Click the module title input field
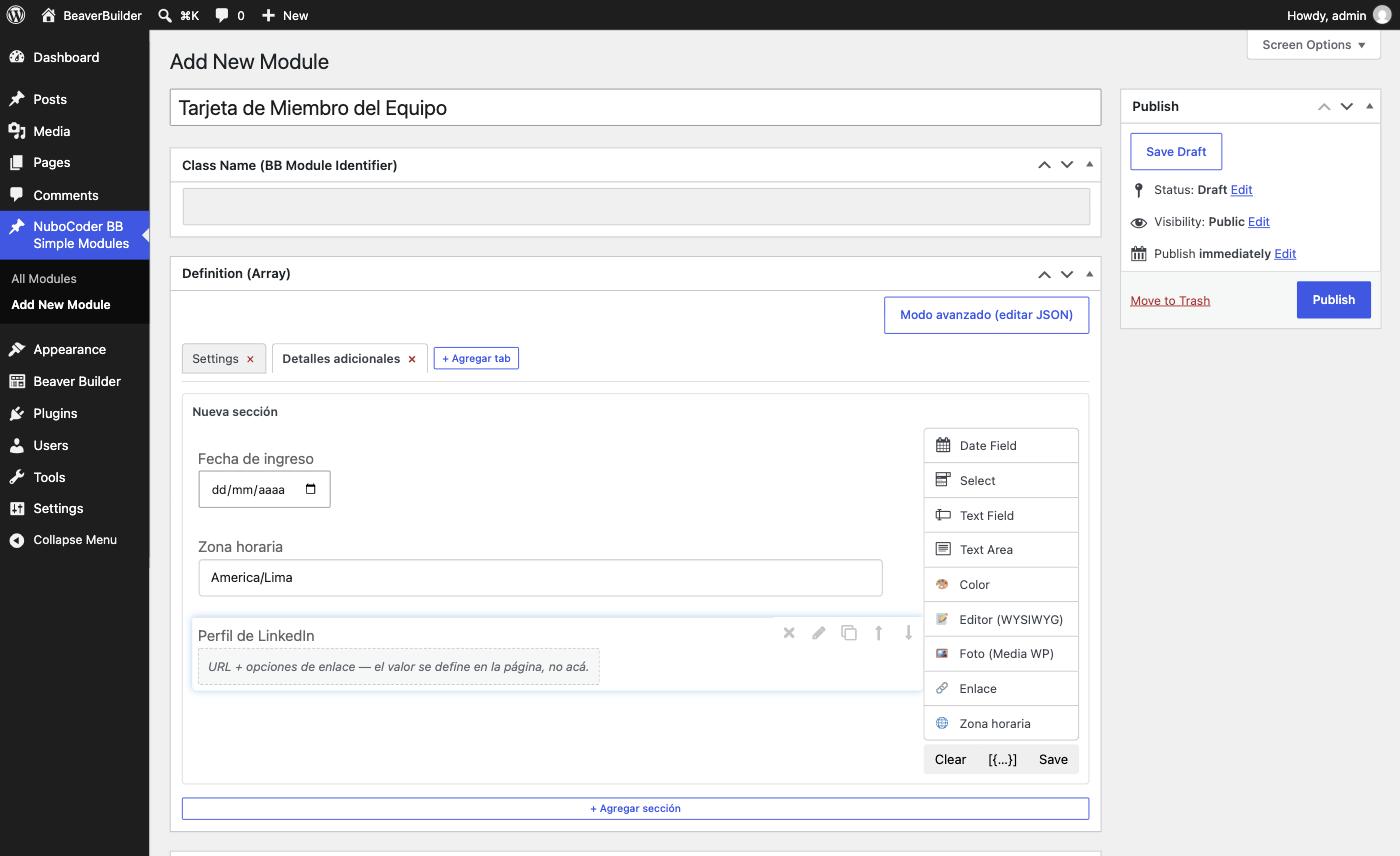Viewport: 1400px width, 856px height. coord(635,108)
